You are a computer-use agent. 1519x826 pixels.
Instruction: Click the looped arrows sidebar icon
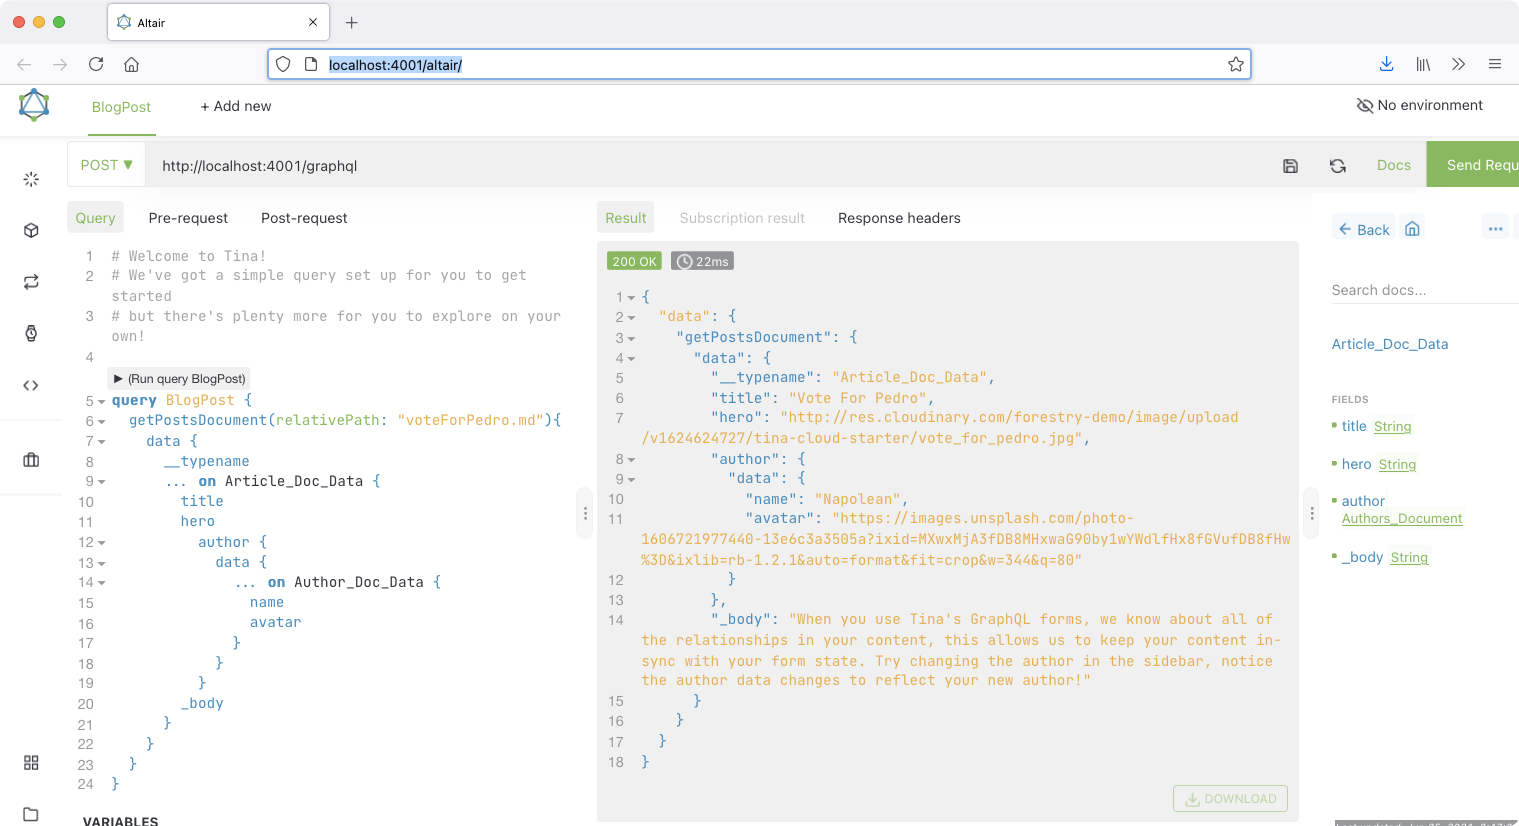tap(31, 282)
